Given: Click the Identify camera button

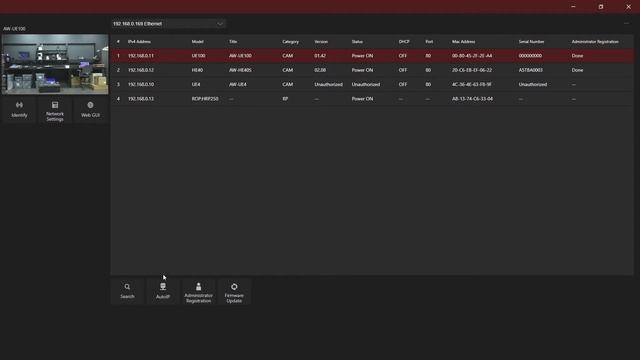Looking at the screenshot, I should (19, 109).
